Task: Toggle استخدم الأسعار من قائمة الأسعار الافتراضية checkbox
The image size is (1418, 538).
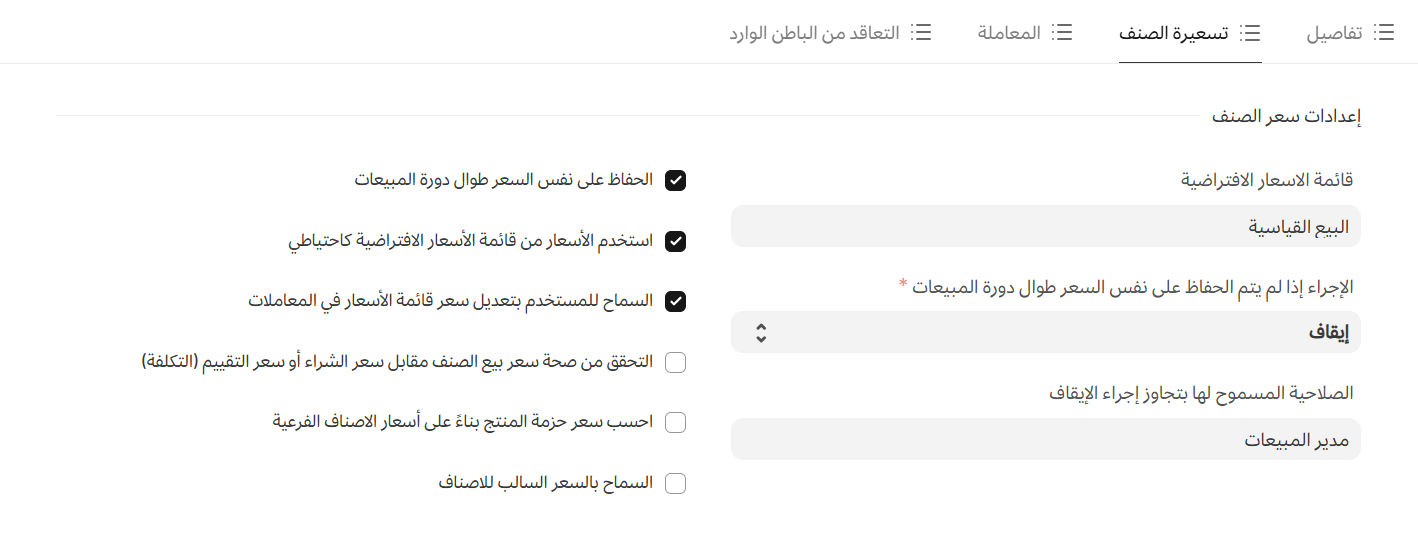Action: tap(676, 241)
